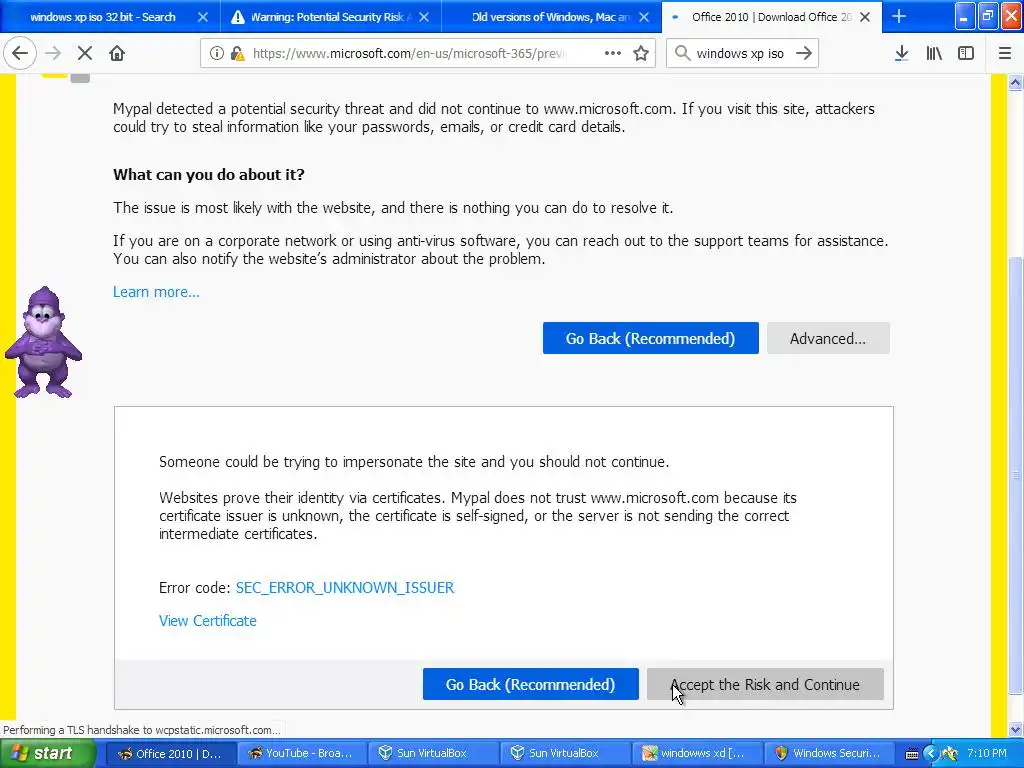Open Office 2010 taskbar button

(170, 754)
